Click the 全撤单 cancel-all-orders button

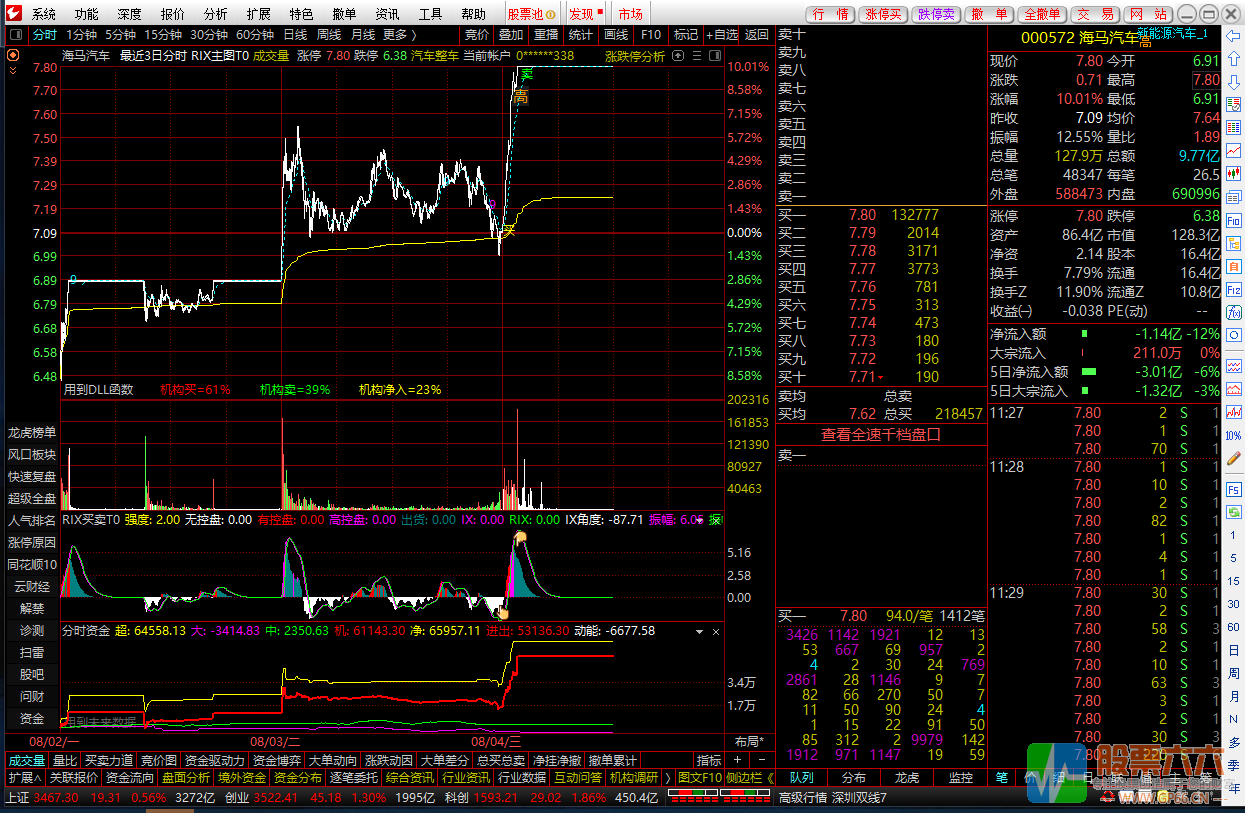point(1043,14)
